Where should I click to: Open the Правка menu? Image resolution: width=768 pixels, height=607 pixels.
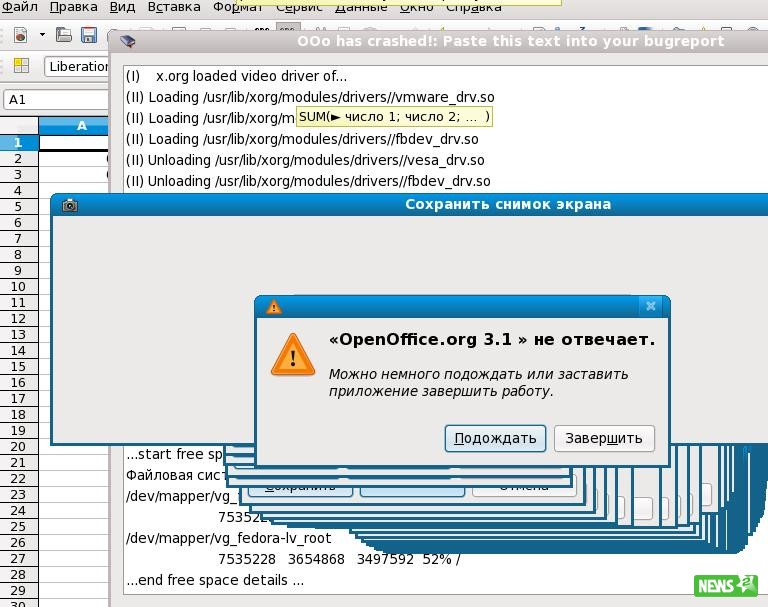coord(73,7)
